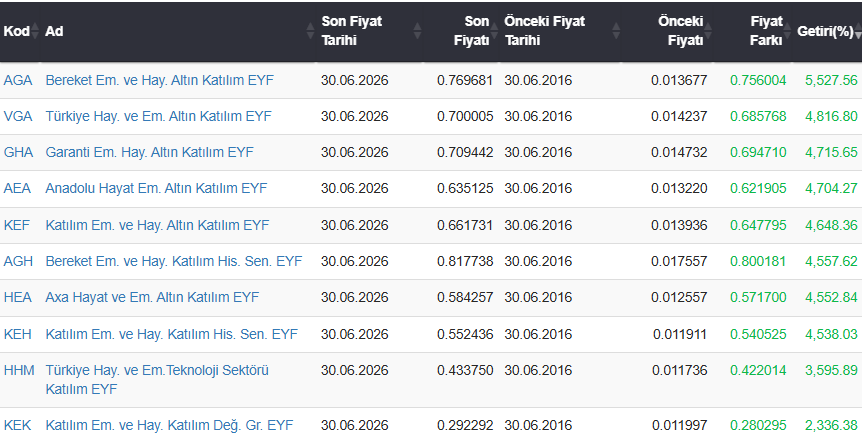Open the KEK fund code link

tap(18, 425)
